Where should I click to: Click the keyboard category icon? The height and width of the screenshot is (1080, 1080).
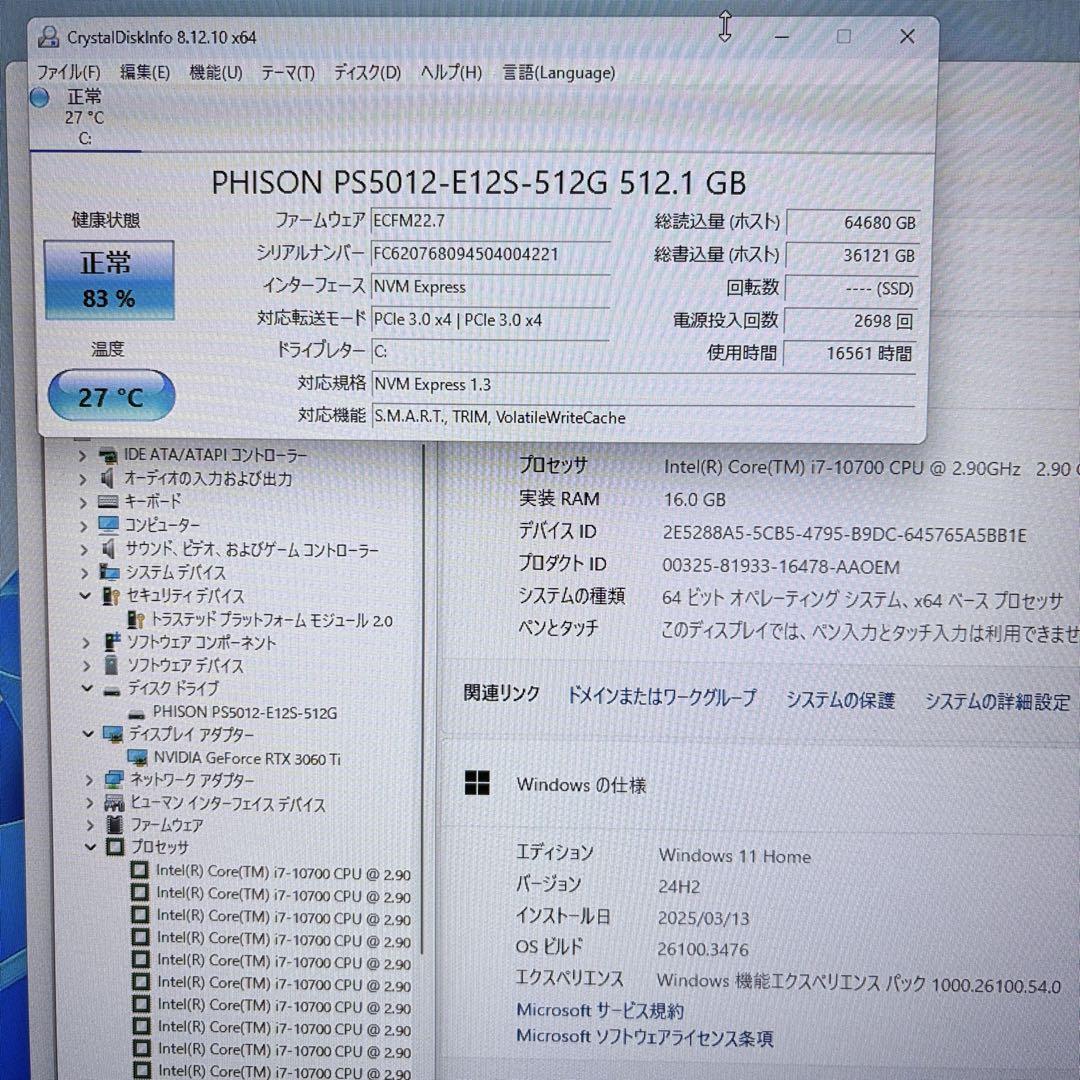(x=108, y=501)
